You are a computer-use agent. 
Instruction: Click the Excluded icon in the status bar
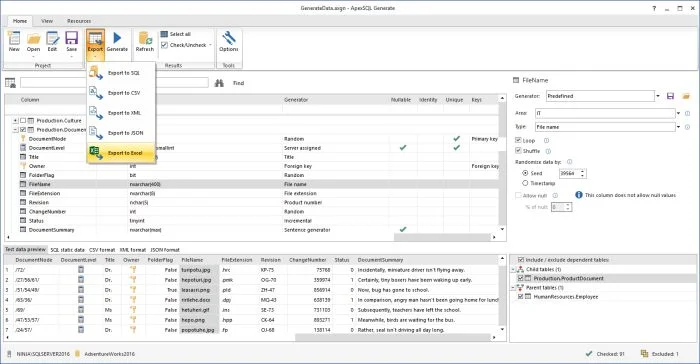pos(644,354)
